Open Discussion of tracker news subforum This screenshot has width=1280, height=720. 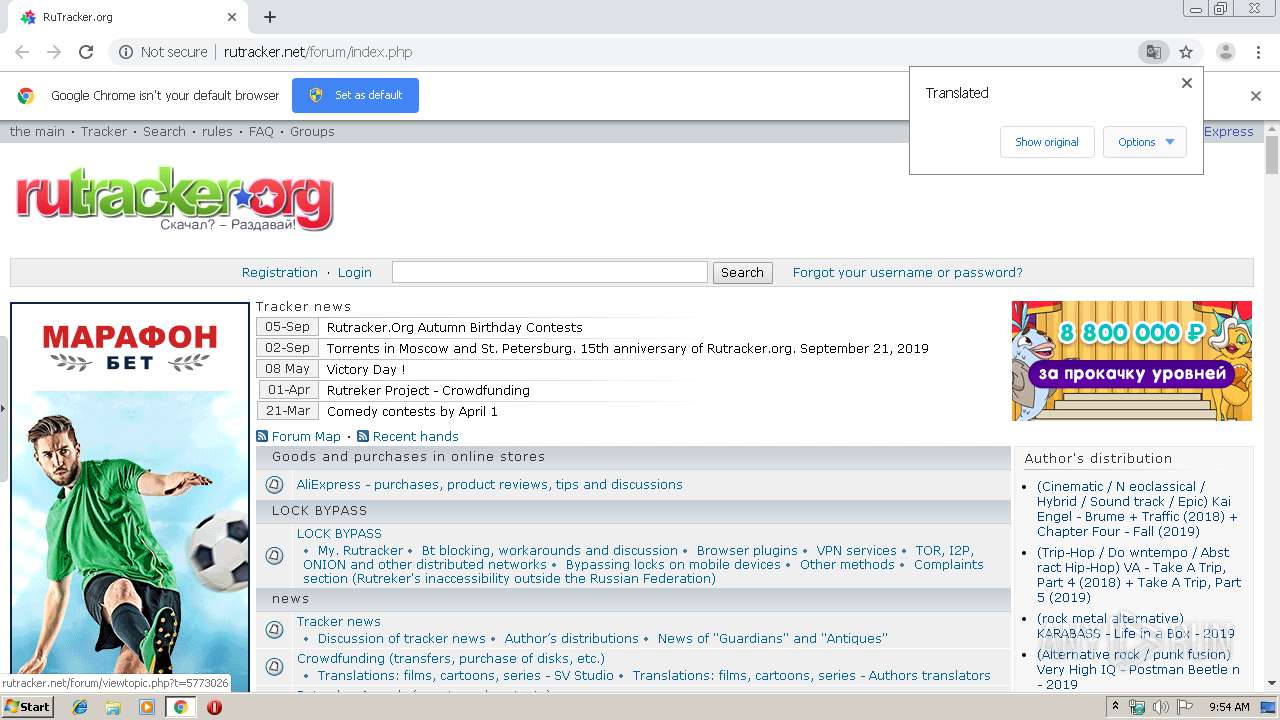pyautogui.click(x=402, y=638)
